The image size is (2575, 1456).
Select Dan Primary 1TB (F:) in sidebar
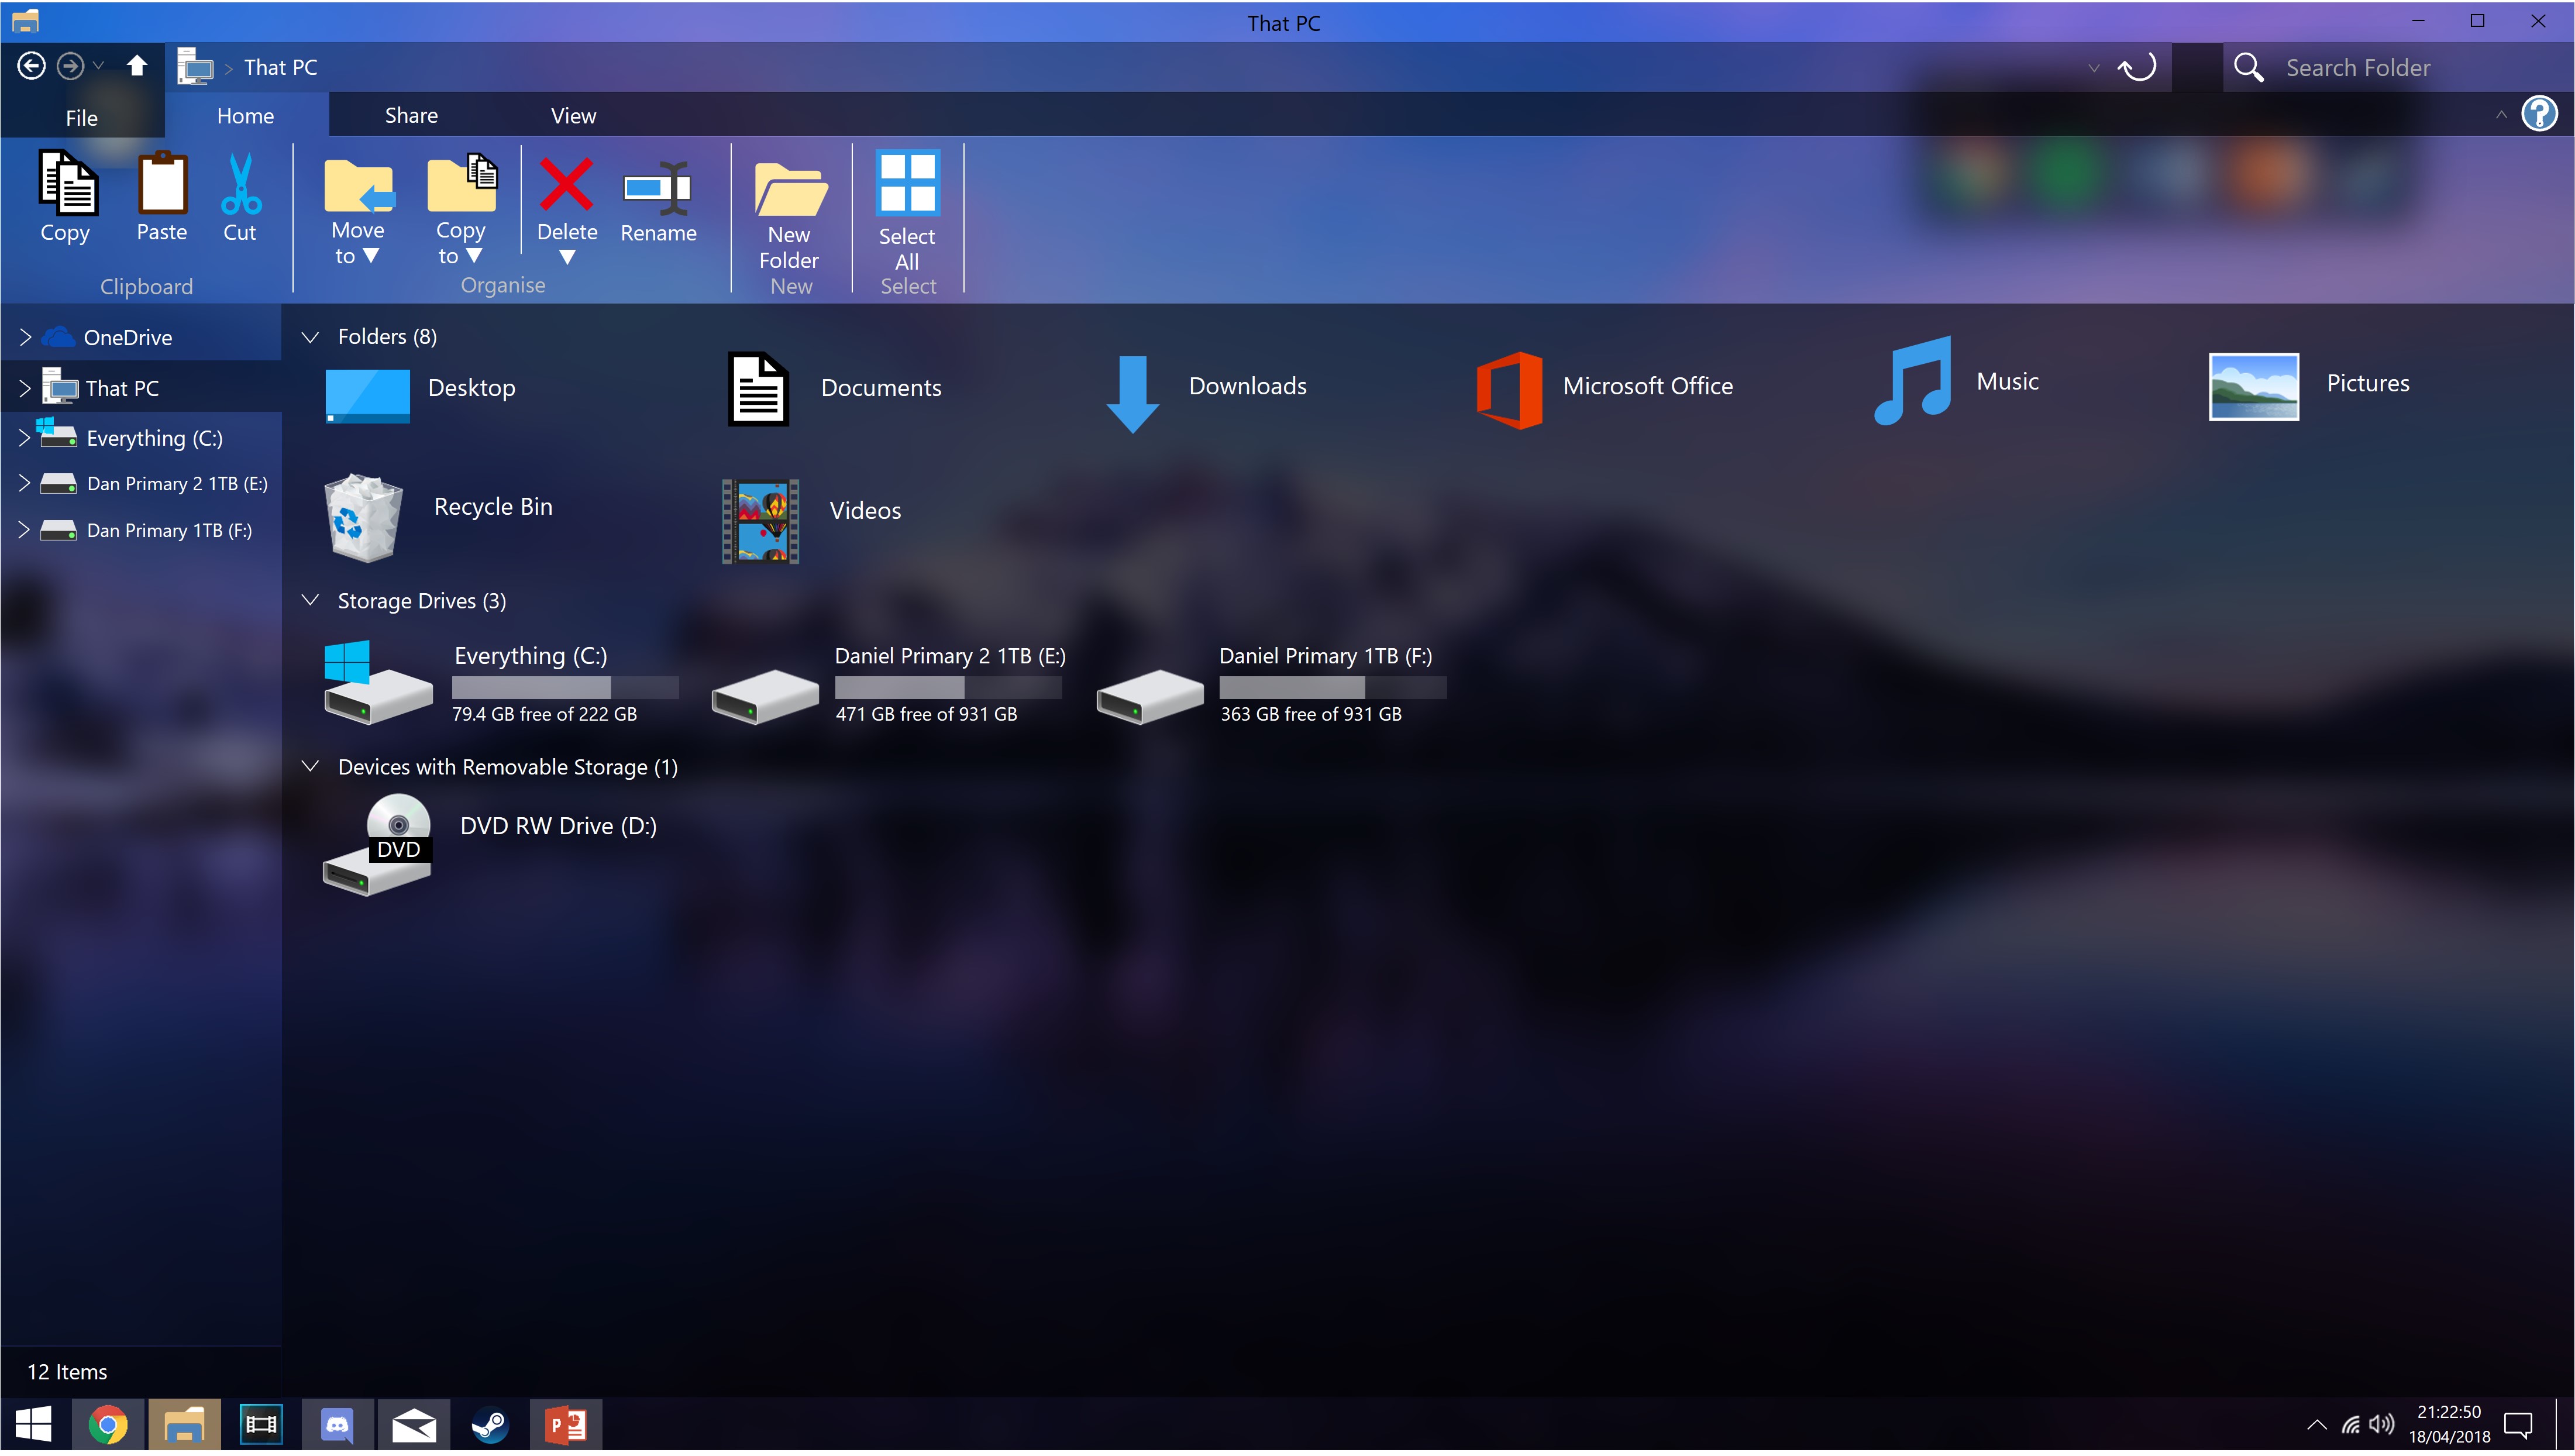click(169, 531)
